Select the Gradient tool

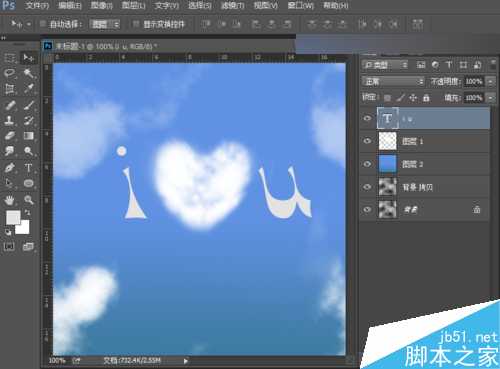pyautogui.click(x=28, y=136)
